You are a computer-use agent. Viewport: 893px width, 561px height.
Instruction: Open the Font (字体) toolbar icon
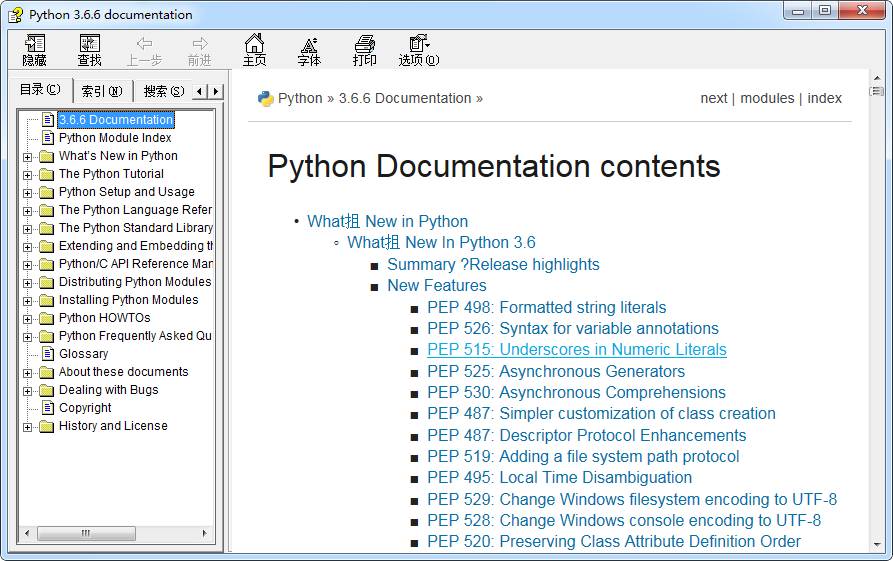point(309,50)
